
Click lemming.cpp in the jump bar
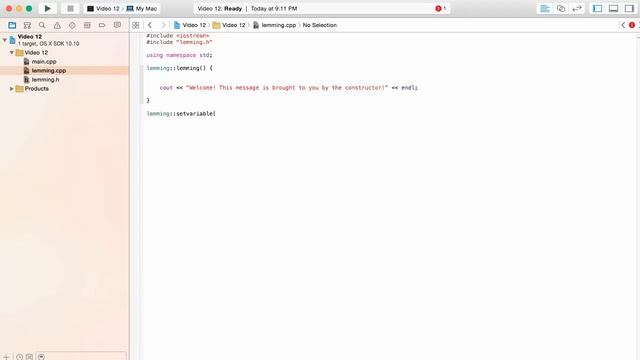pos(274,25)
